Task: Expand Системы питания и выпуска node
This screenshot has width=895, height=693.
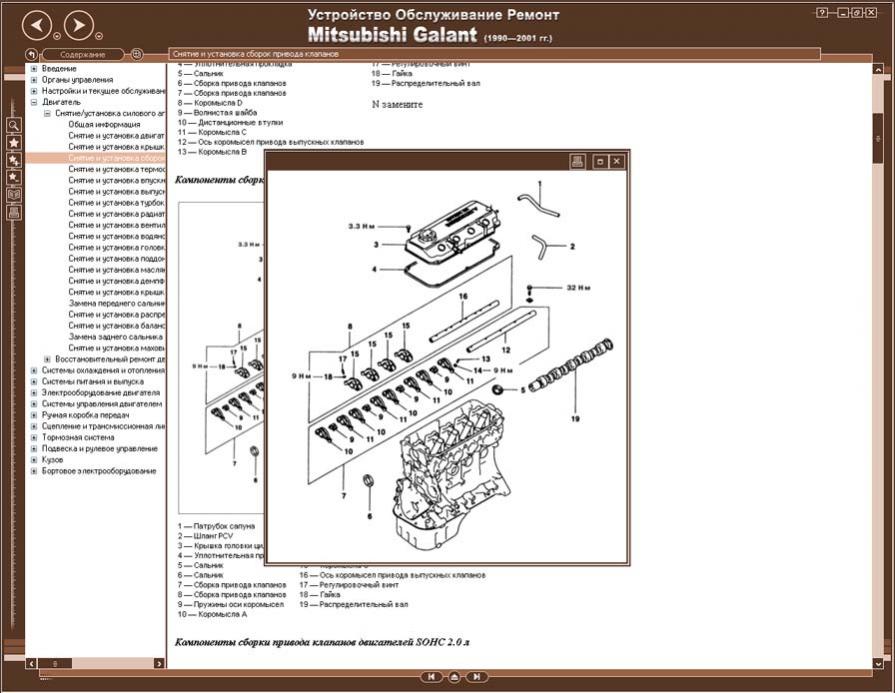Action: point(34,381)
